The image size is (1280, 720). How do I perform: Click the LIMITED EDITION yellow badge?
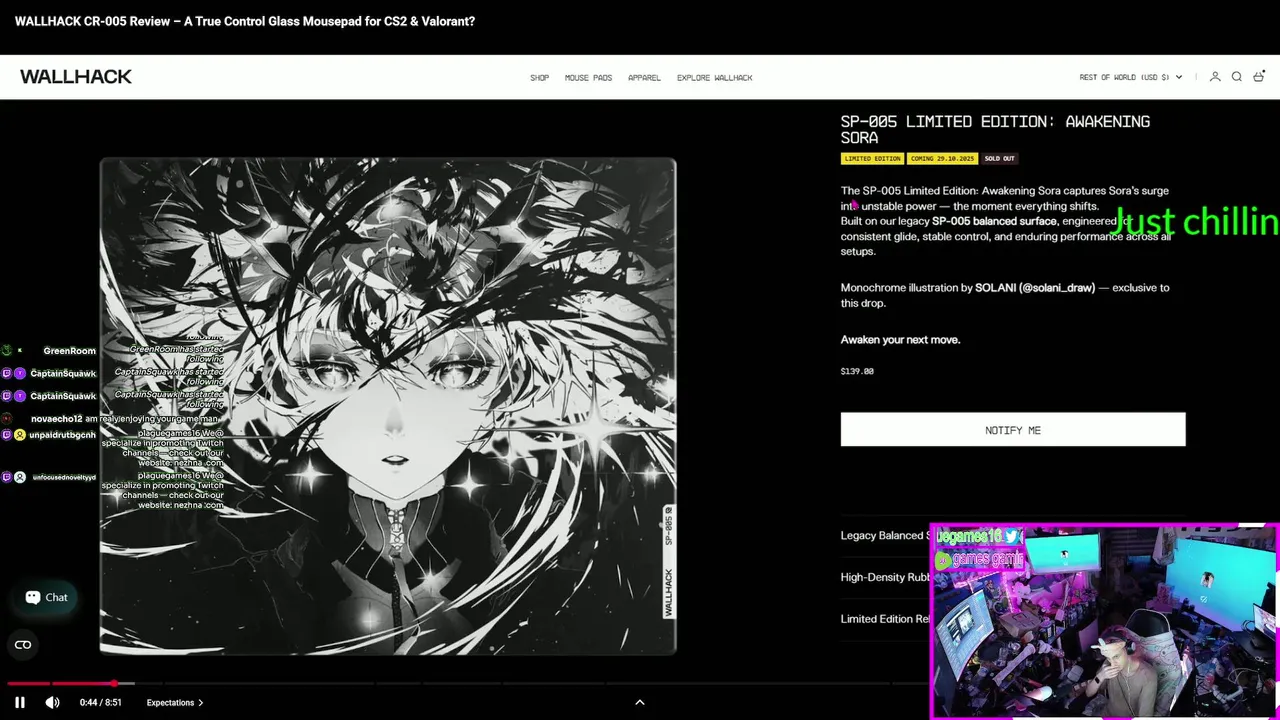pos(872,158)
